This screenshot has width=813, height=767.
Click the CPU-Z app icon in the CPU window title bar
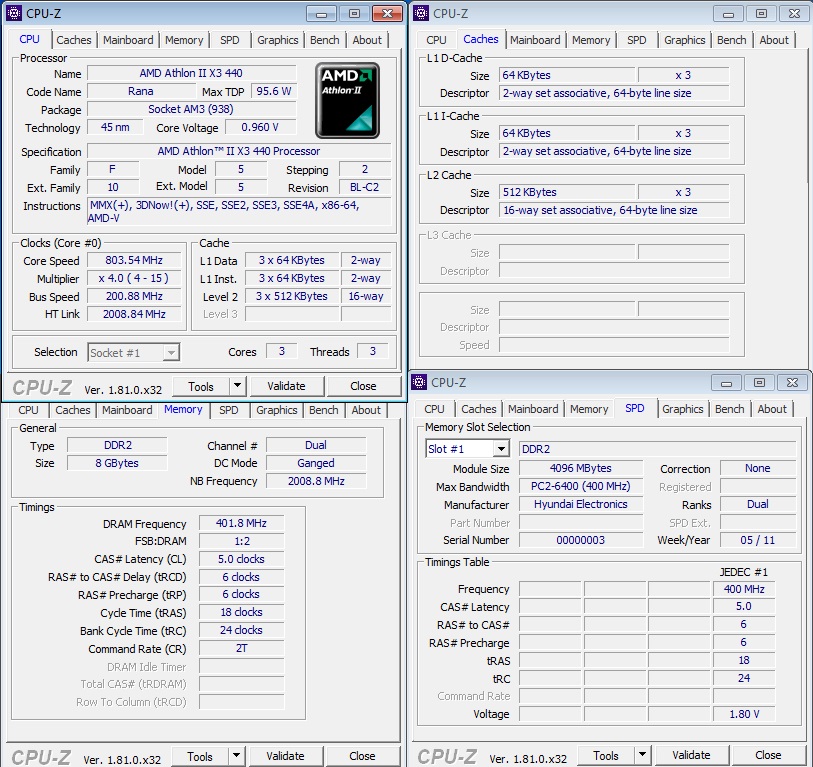coord(14,13)
